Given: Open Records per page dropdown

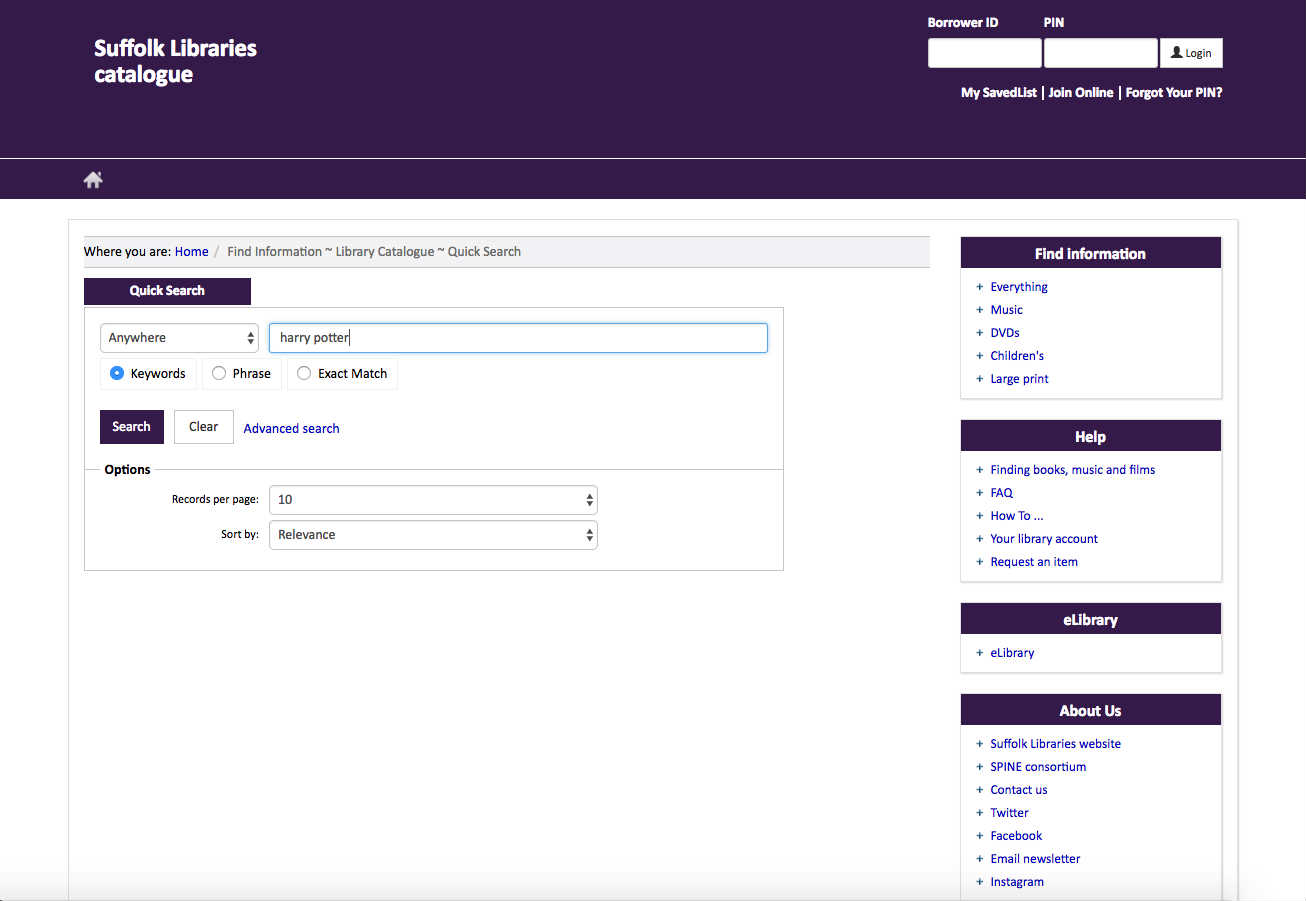Looking at the screenshot, I should pyautogui.click(x=433, y=500).
